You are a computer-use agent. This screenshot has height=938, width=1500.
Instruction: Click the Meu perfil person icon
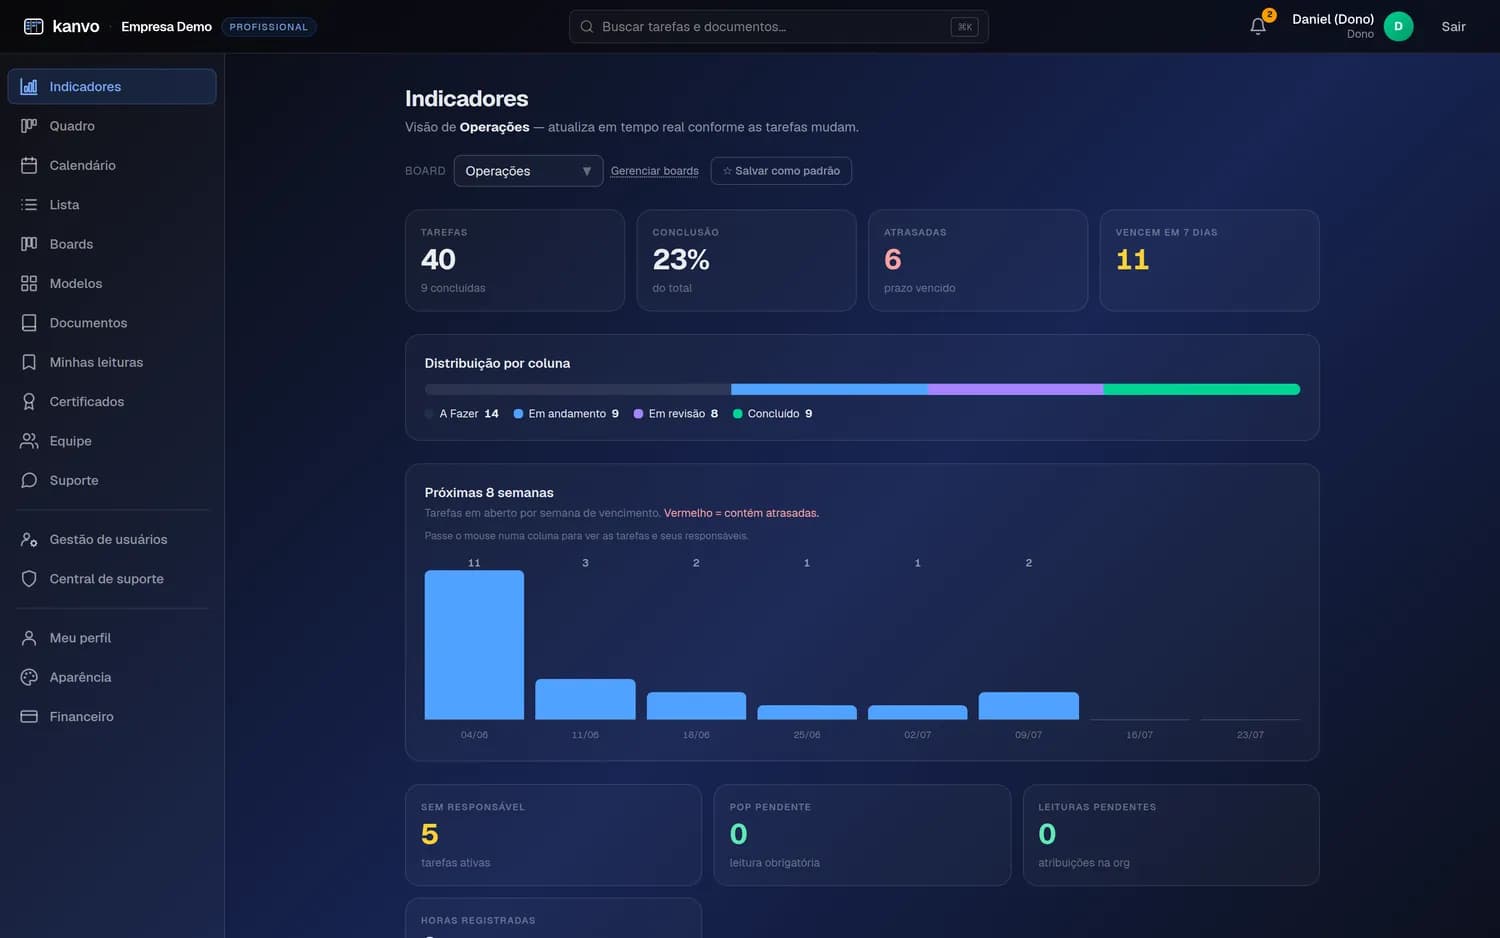pos(29,638)
